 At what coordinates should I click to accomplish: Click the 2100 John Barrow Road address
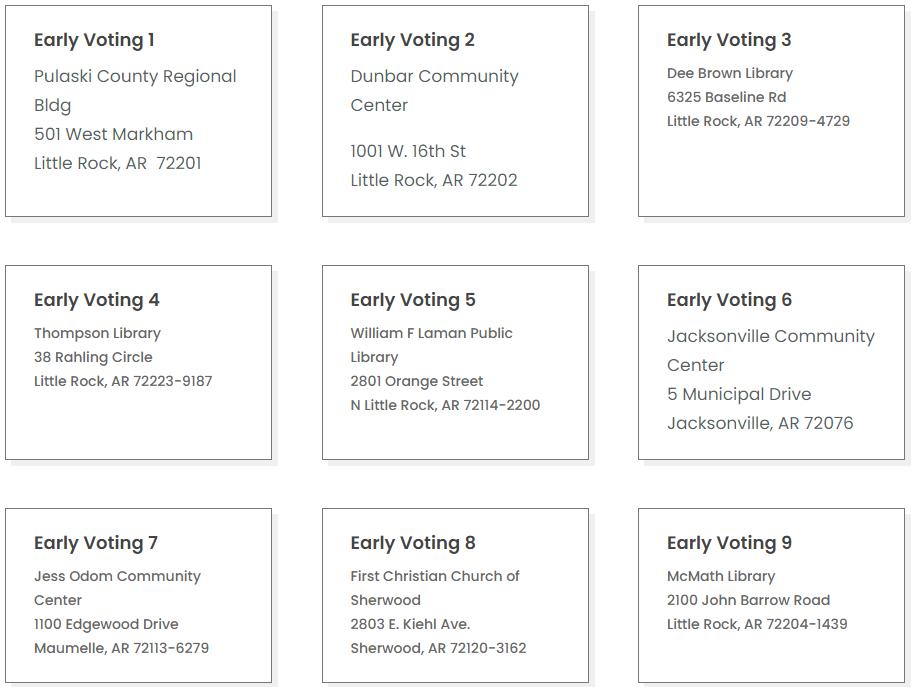click(748, 600)
